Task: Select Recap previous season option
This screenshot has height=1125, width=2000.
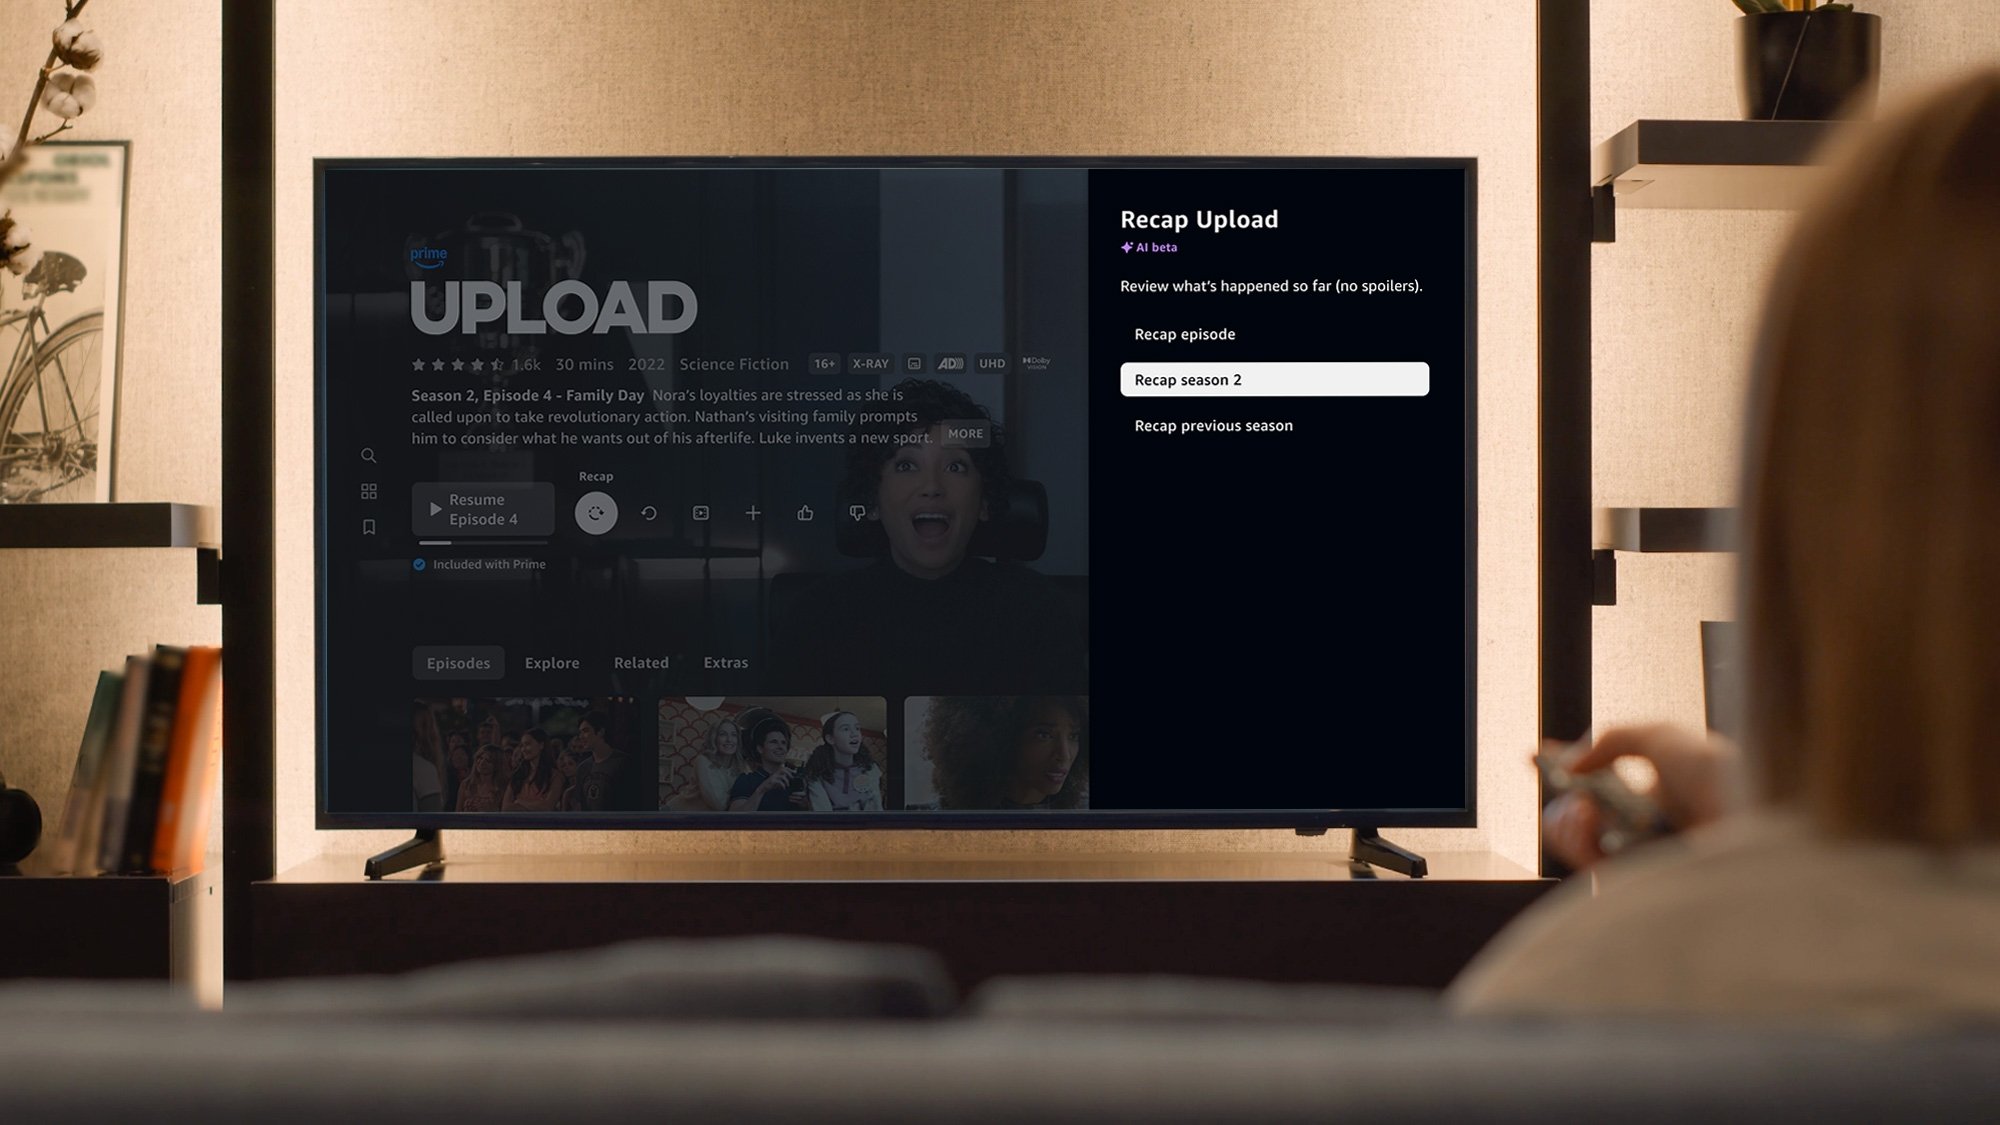Action: point(1214,424)
